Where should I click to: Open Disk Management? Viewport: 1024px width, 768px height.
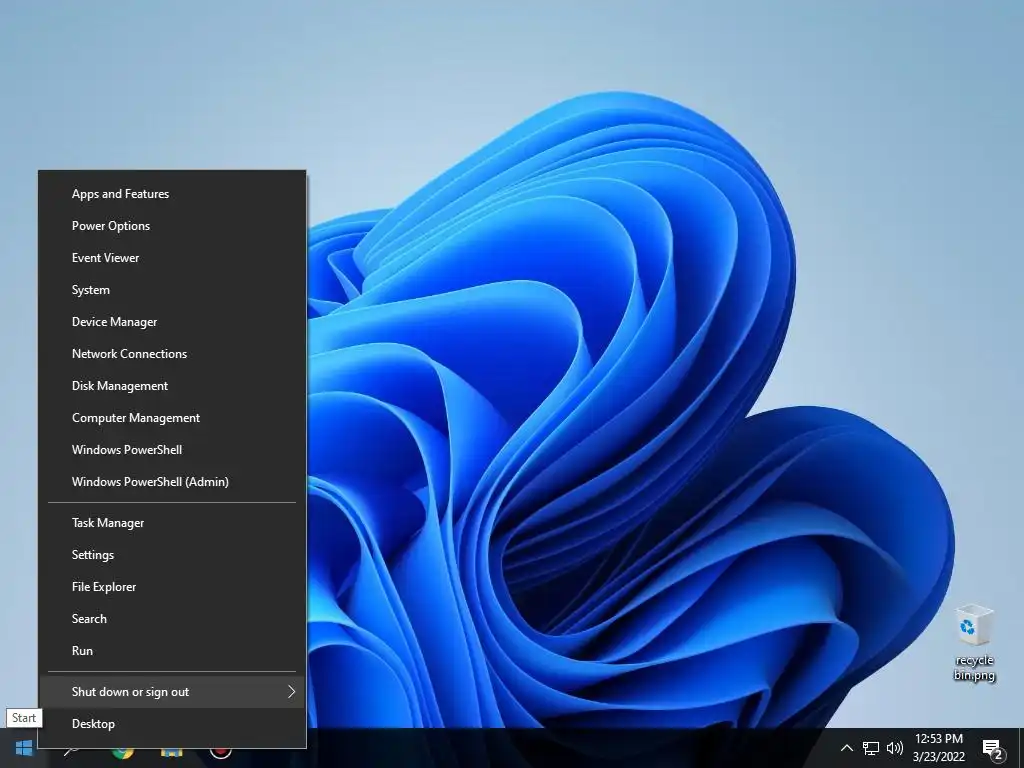(x=172, y=386)
